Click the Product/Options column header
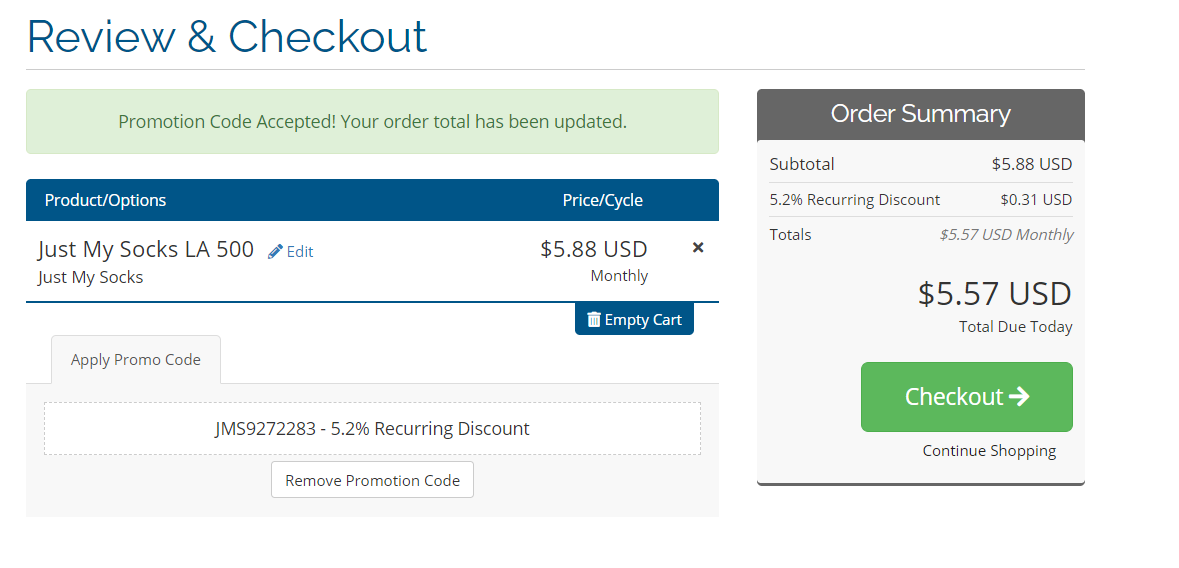1179x568 pixels. (x=106, y=200)
